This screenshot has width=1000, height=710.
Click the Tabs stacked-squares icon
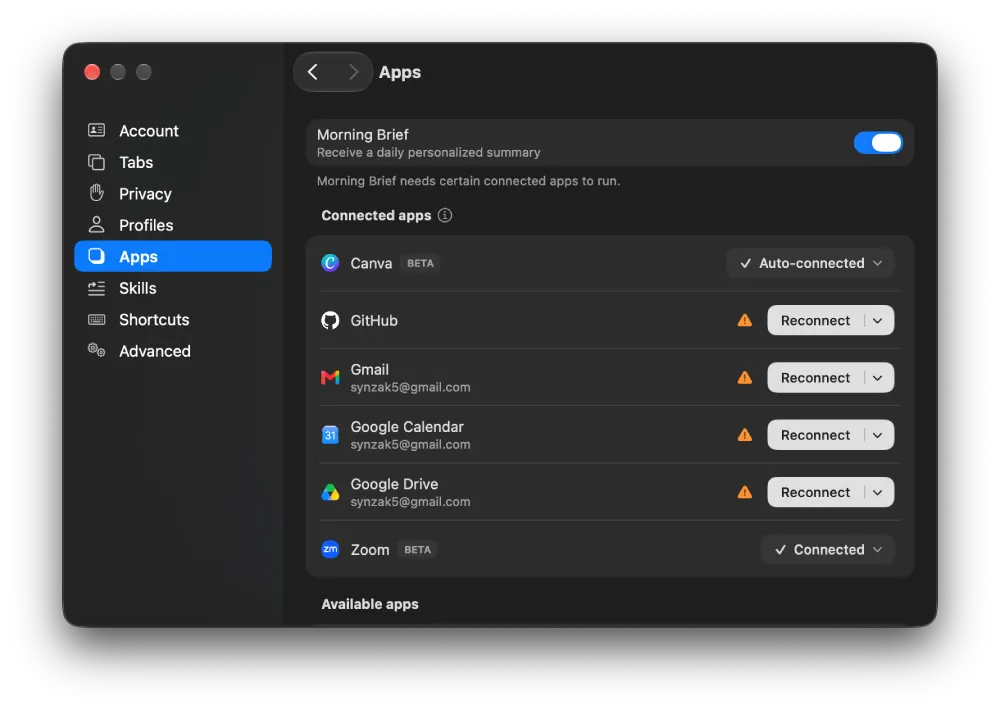click(x=96, y=162)
